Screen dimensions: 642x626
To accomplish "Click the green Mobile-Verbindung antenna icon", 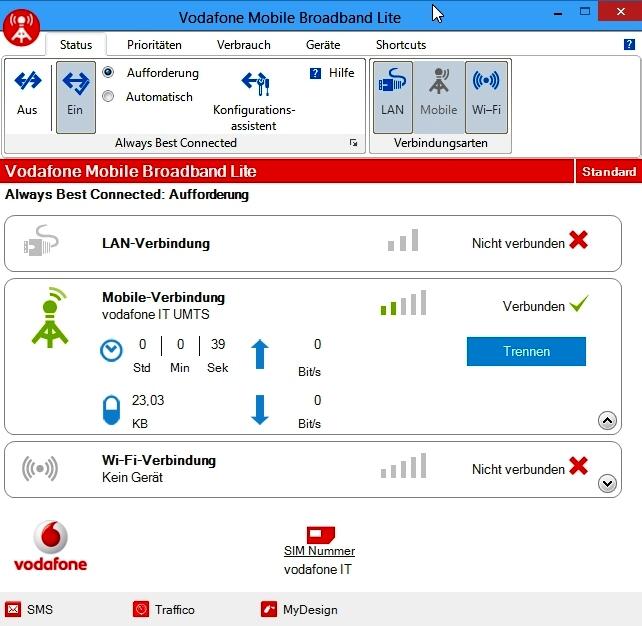I will pyautogui.click(x=50, y=318).
